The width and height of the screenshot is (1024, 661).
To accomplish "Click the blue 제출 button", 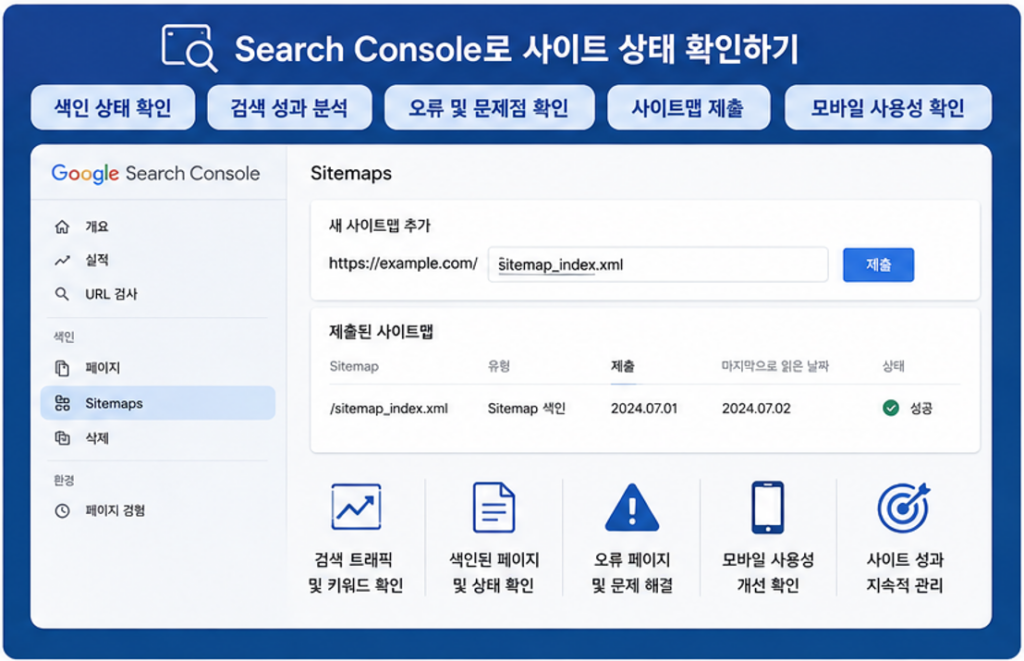I will (878, 265).
